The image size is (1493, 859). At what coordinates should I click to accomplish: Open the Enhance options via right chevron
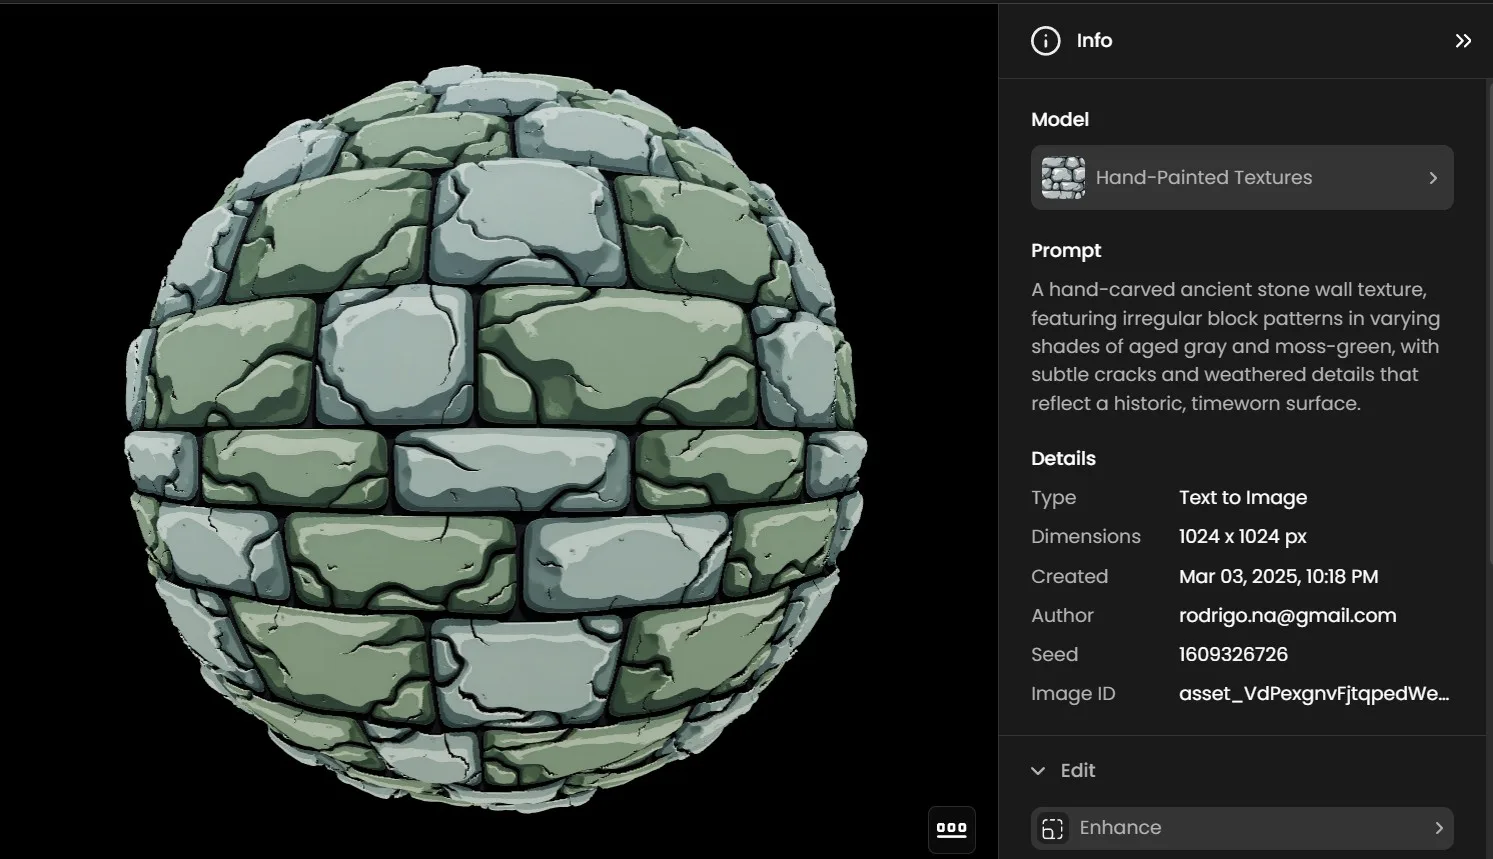1437,827
